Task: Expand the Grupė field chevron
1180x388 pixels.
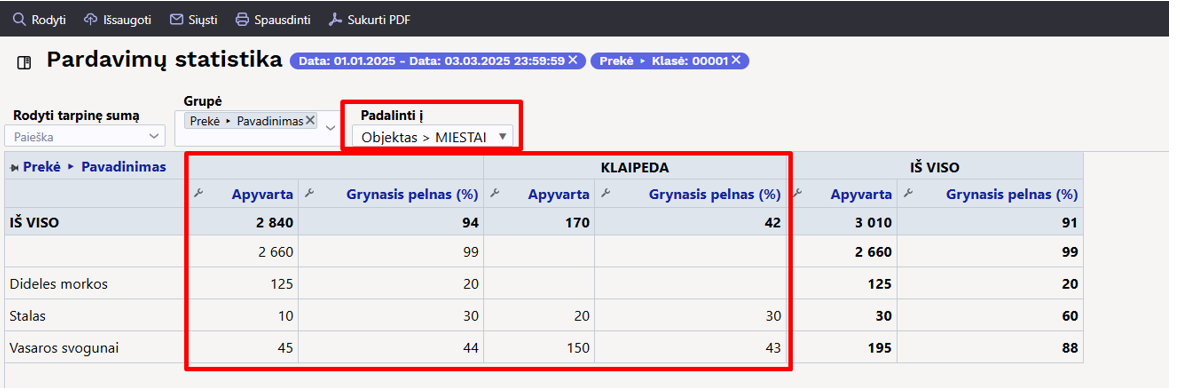Action: 330,128
